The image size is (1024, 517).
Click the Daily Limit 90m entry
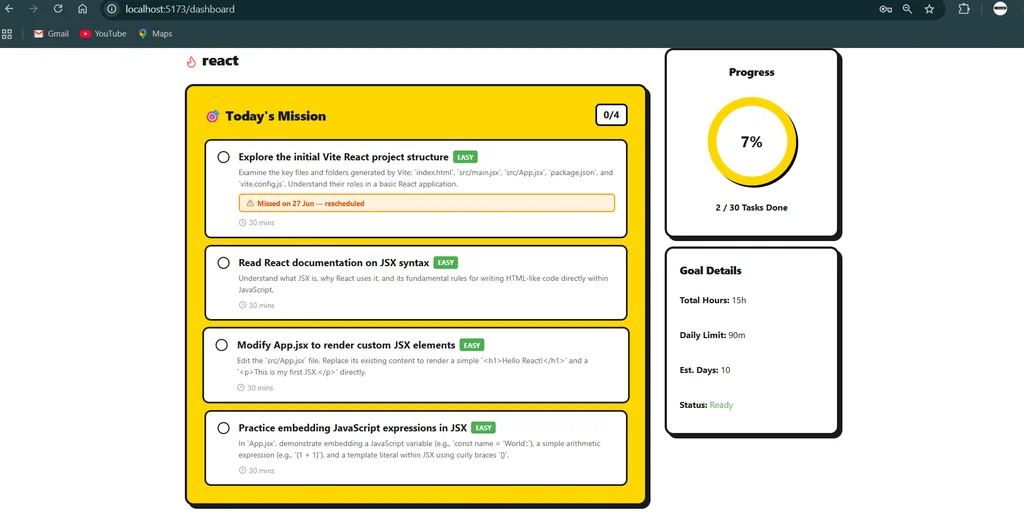(712, 335)
